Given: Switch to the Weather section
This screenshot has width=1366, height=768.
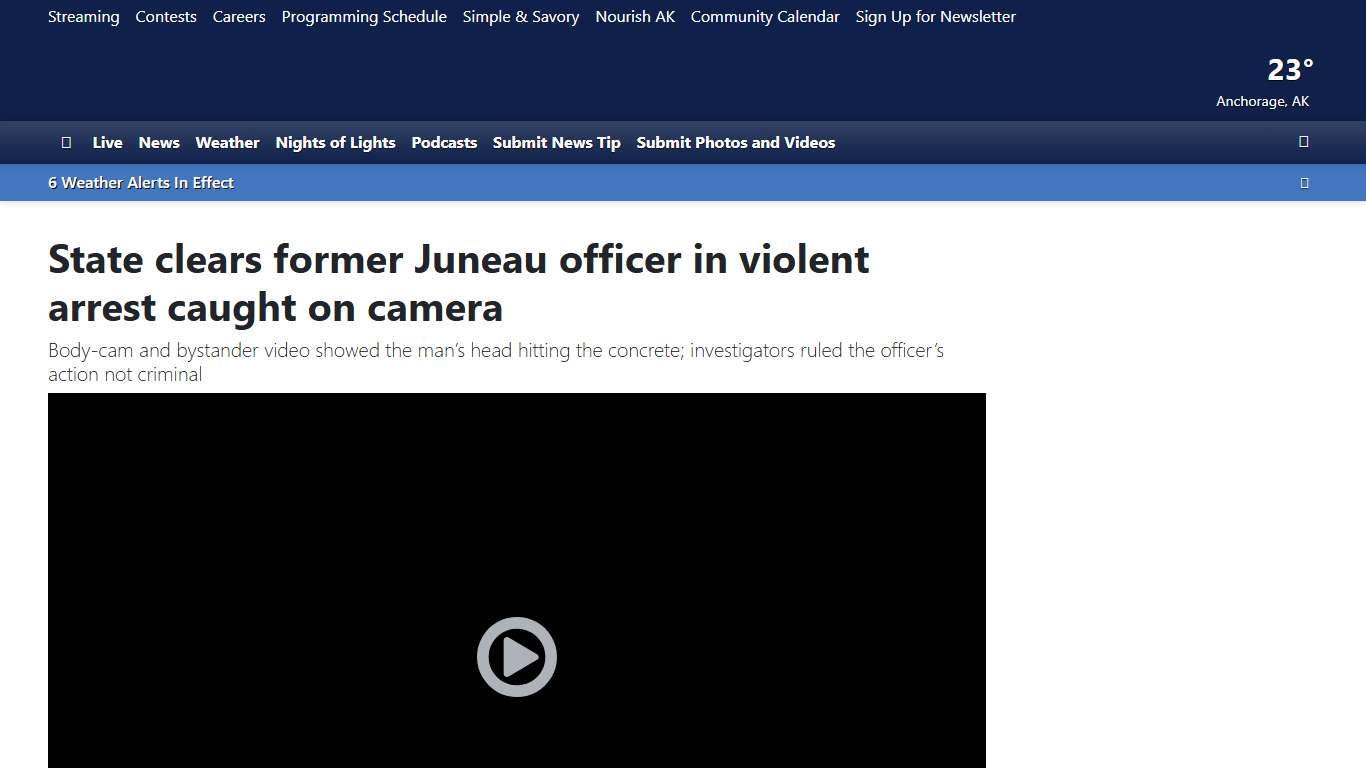Looking at the screenshot, I should (227, 142).
